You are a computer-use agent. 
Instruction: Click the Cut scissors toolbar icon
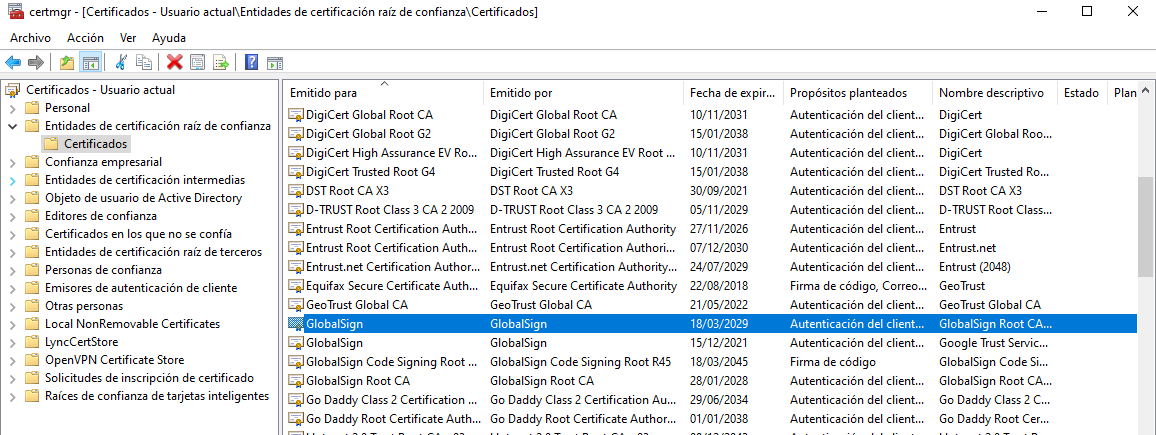click(x=121, y=62)
